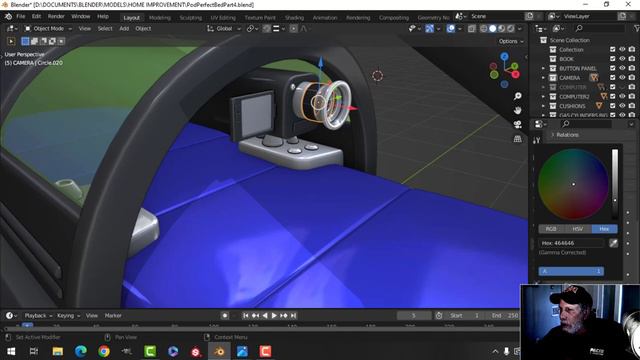Screen dimensions: 640x360
Task: Click the viewport zoom magnifier icon
Action: click(x=517, y=96)
